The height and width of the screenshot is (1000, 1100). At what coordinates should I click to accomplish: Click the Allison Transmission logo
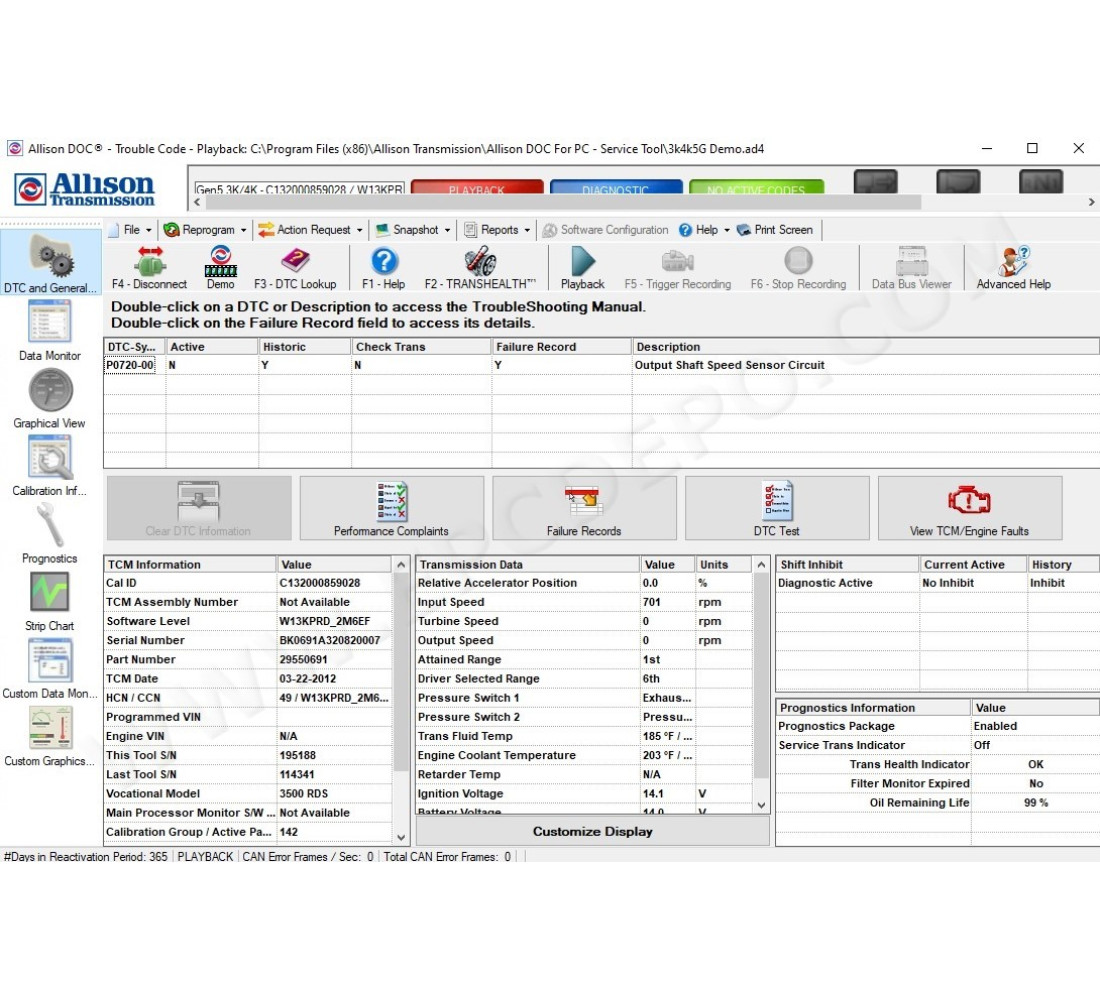point(85,189)
